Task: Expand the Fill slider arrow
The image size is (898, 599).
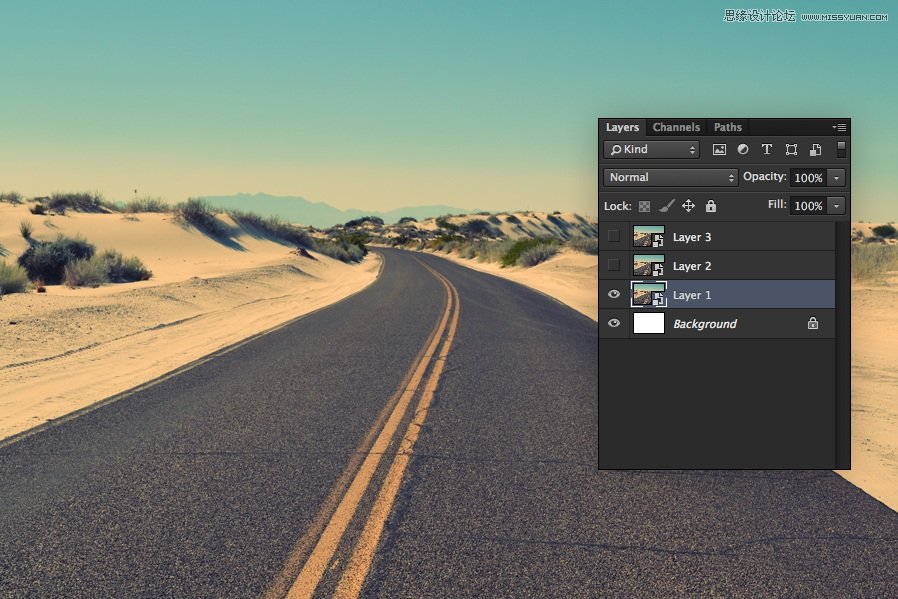Action: [836, 206]
